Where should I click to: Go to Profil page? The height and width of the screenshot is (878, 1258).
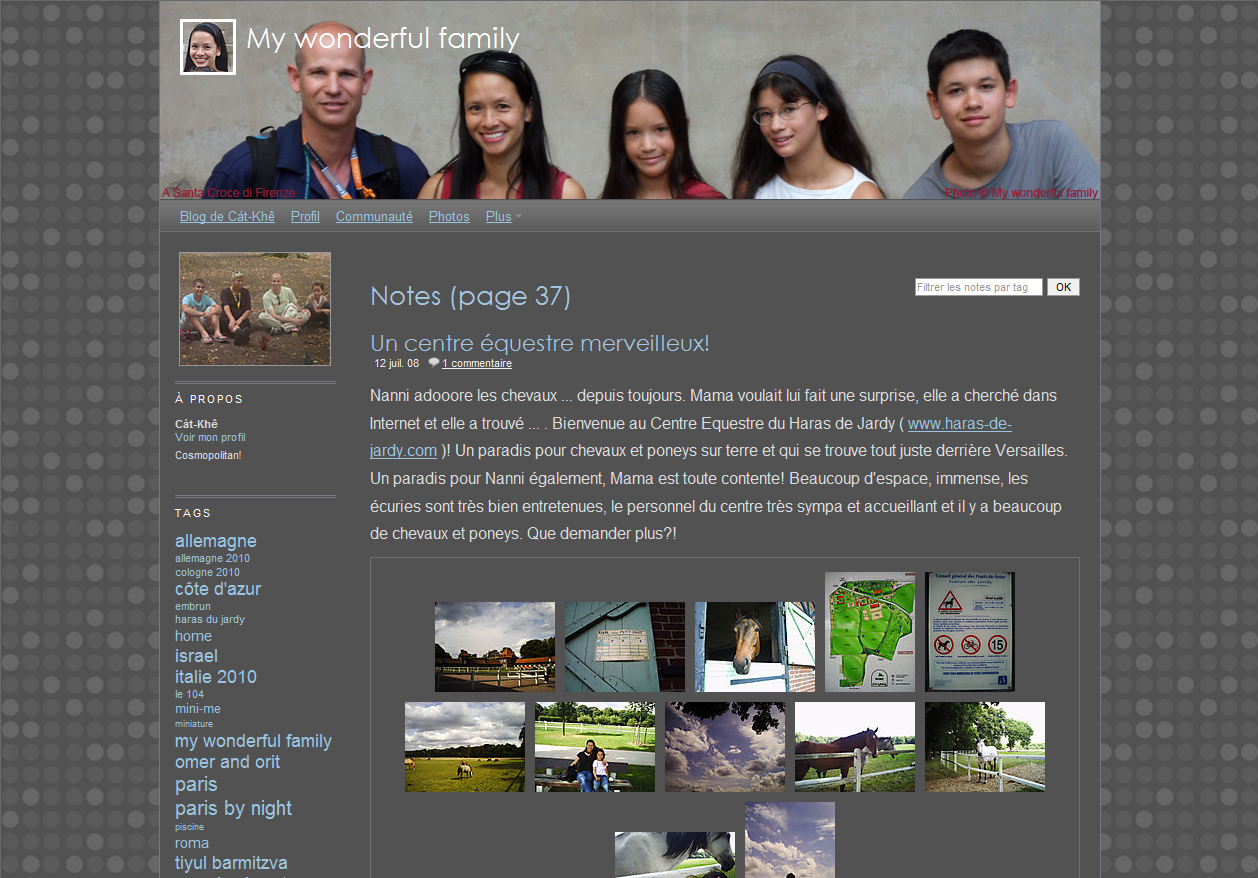point(305,217)
